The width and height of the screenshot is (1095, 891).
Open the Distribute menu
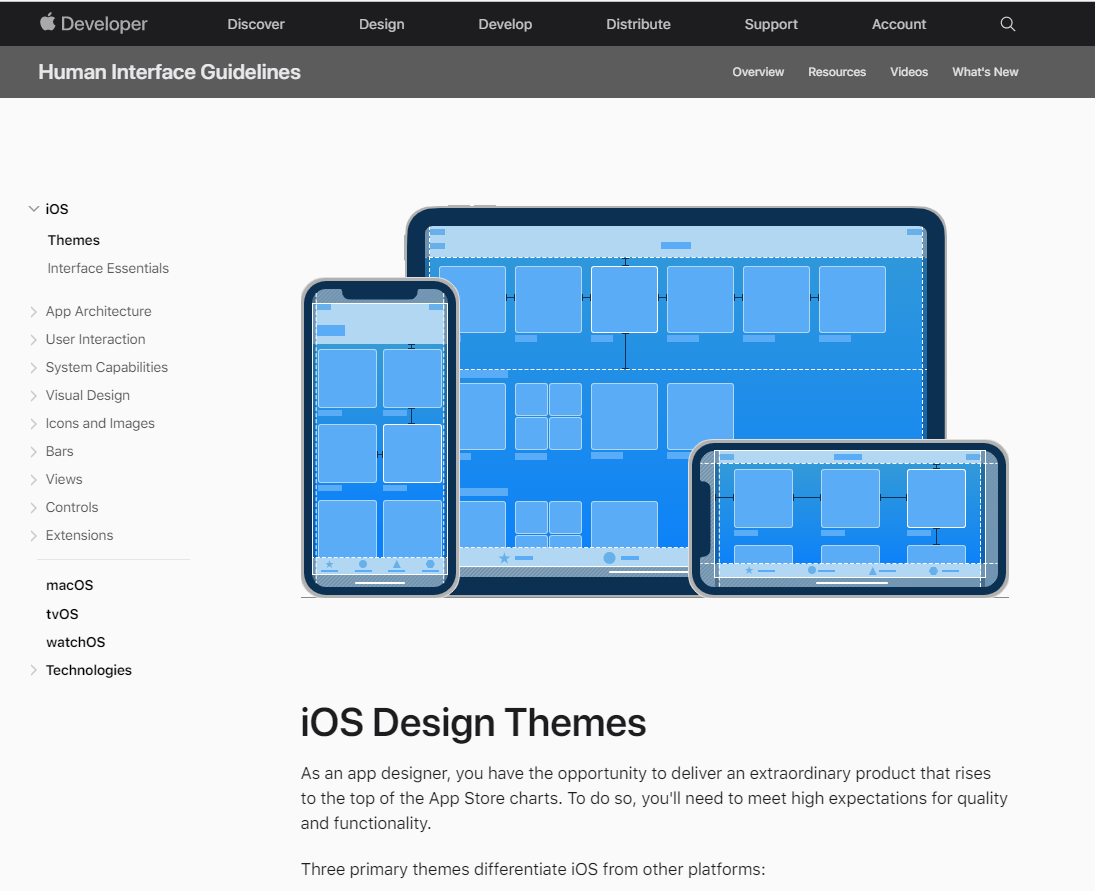638,24
